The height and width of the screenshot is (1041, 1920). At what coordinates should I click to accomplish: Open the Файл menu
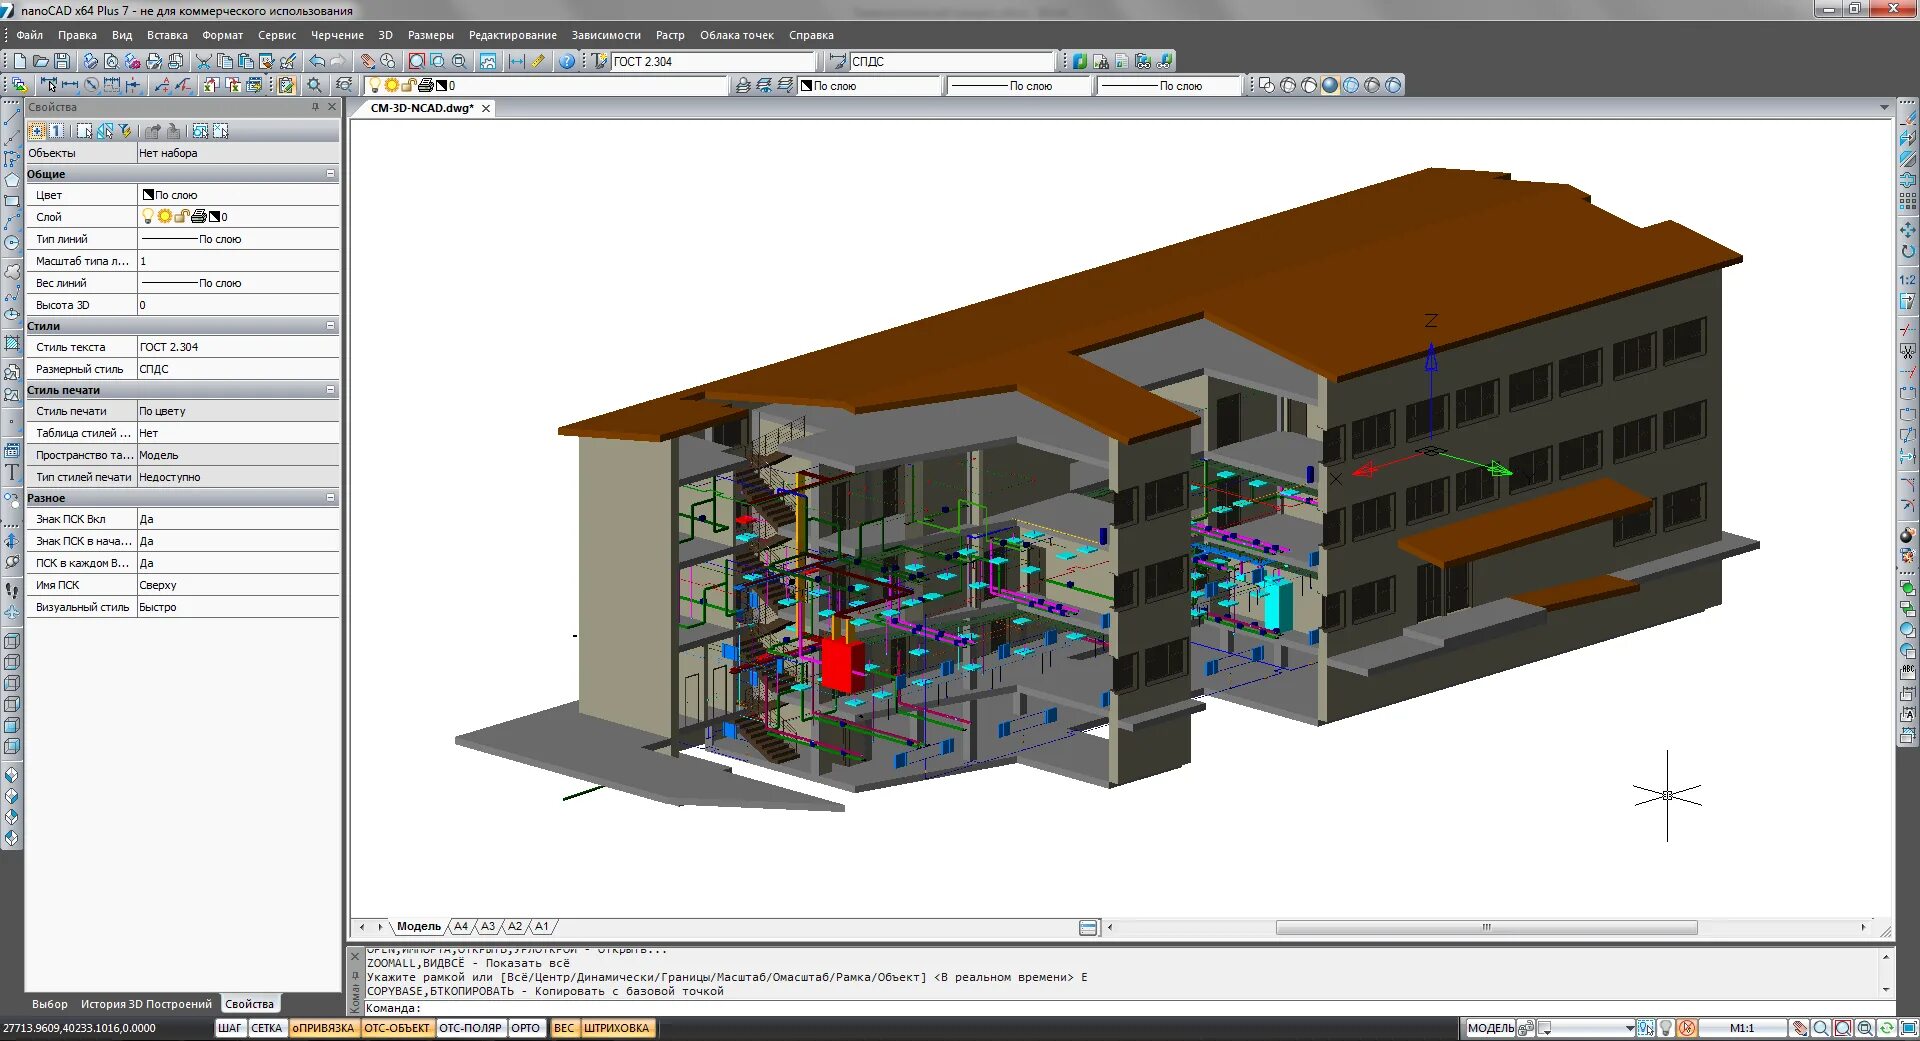pos(29,35)
